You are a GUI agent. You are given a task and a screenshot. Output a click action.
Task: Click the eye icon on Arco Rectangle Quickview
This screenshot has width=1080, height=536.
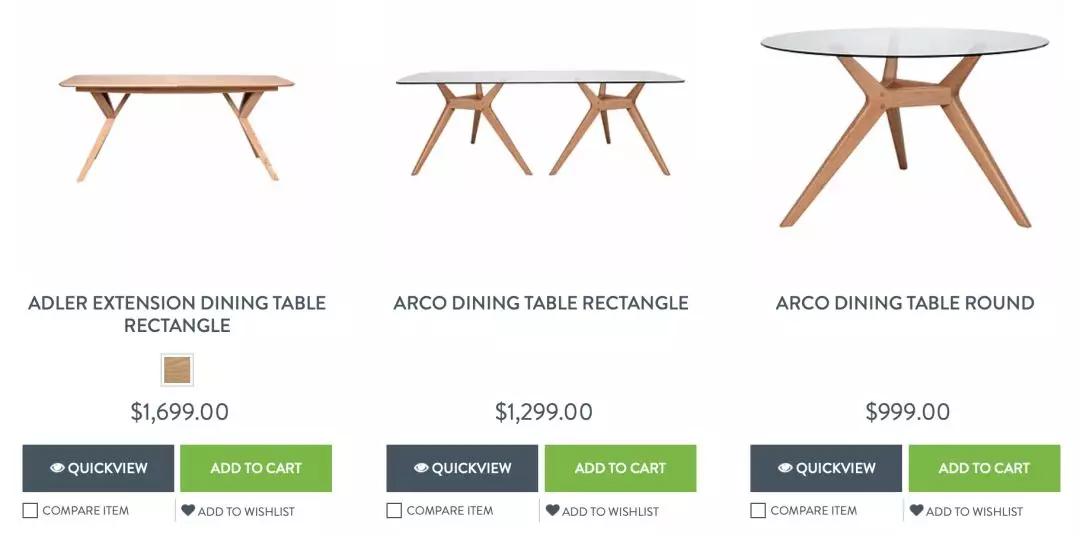click(421, 468)
